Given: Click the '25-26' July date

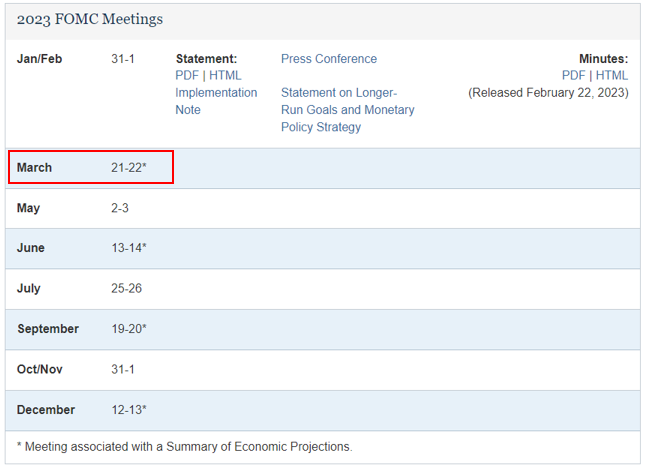Looking at the screenshot, I should [126, 288].
